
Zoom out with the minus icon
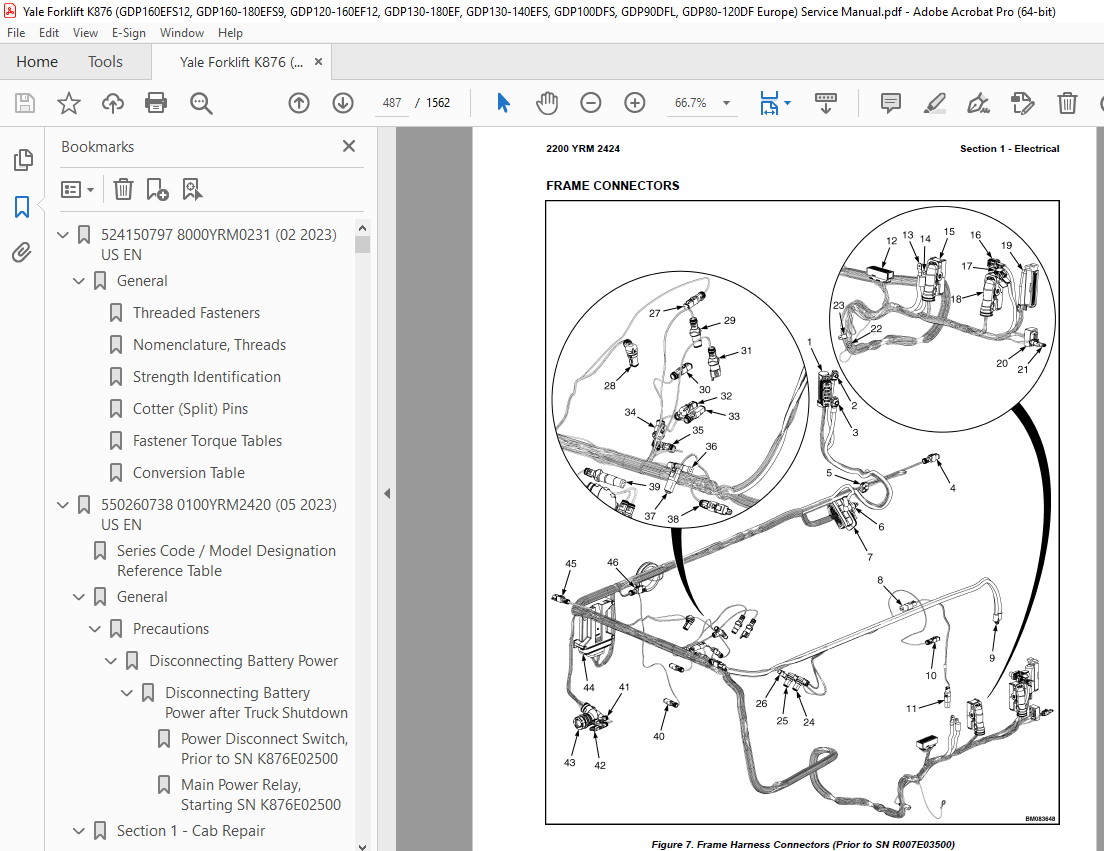(591, 103)
